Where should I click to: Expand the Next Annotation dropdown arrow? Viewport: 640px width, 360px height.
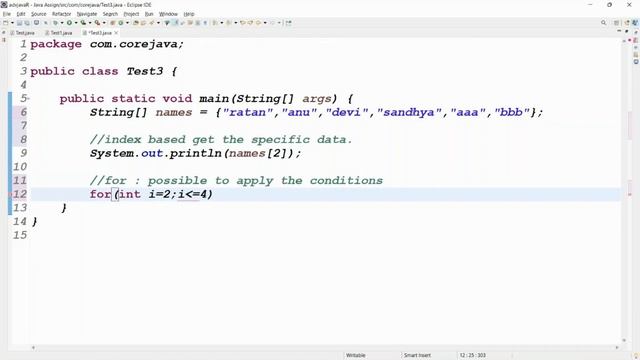click(x=222, y=23)
